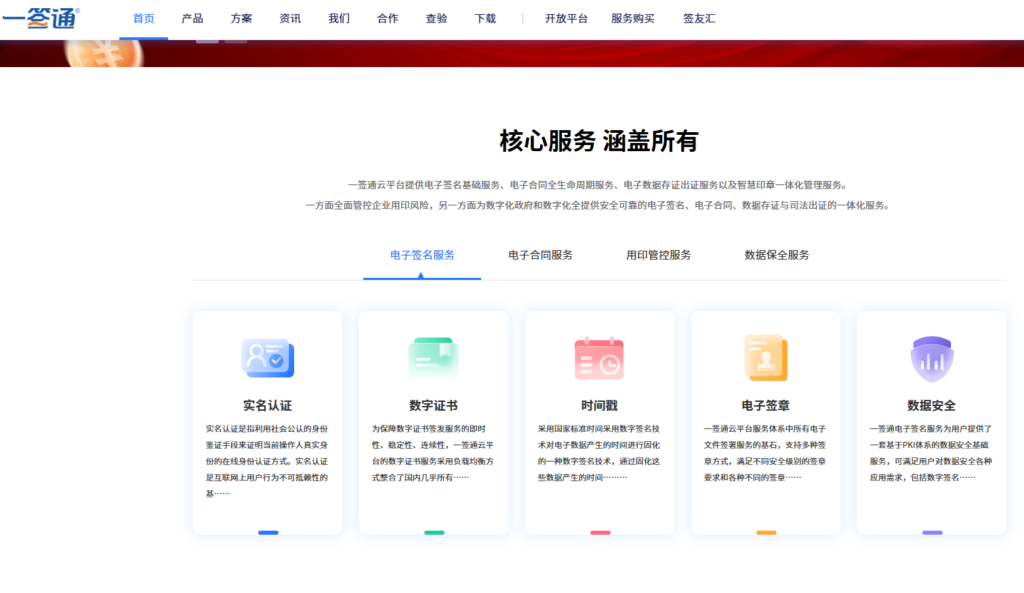Expand the 方案 menu in navigation
Screen dimensions: 1024x593
241,19
